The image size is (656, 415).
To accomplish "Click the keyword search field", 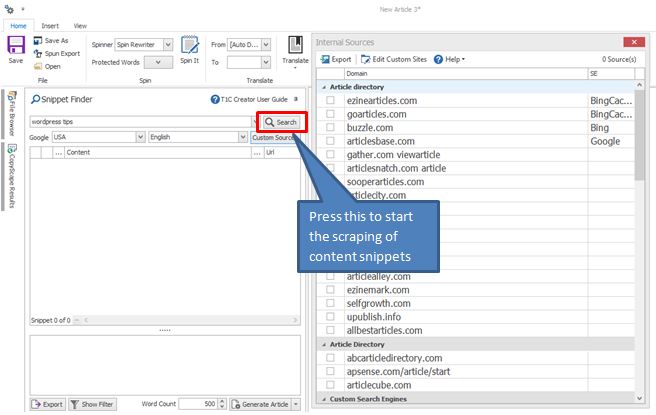I will [x=141, y=122].
